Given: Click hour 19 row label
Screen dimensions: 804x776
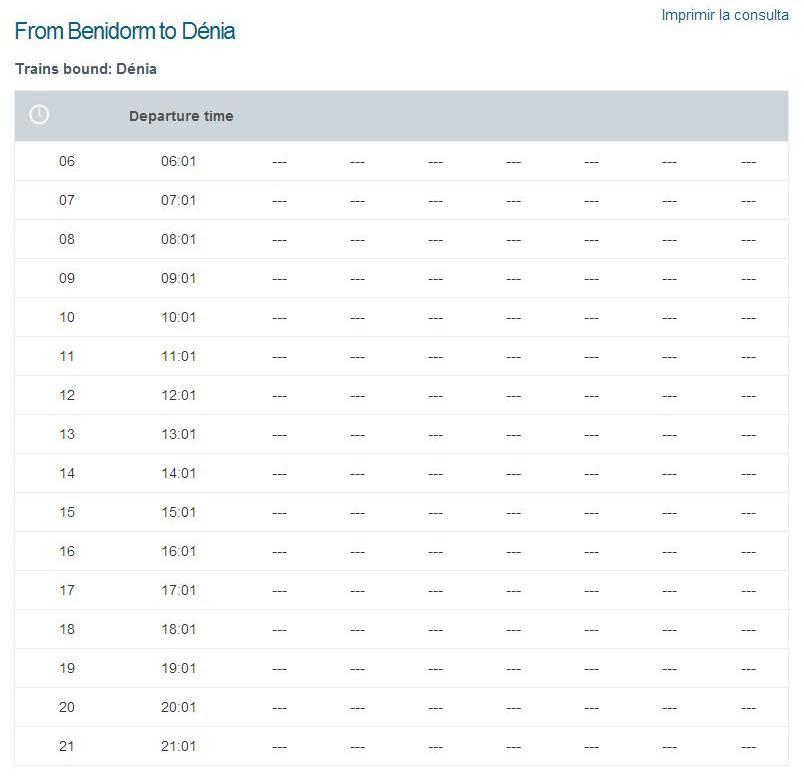Looking at the screenshot, I should click(67, 668).
